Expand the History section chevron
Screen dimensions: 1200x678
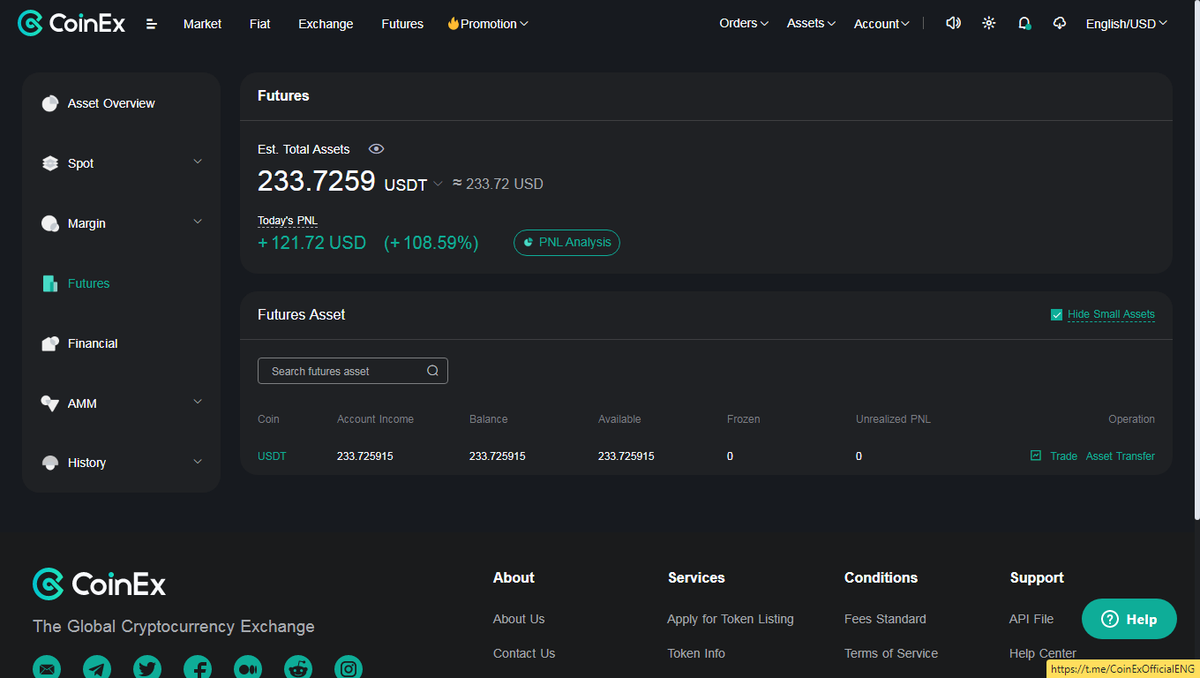(197, 461)
